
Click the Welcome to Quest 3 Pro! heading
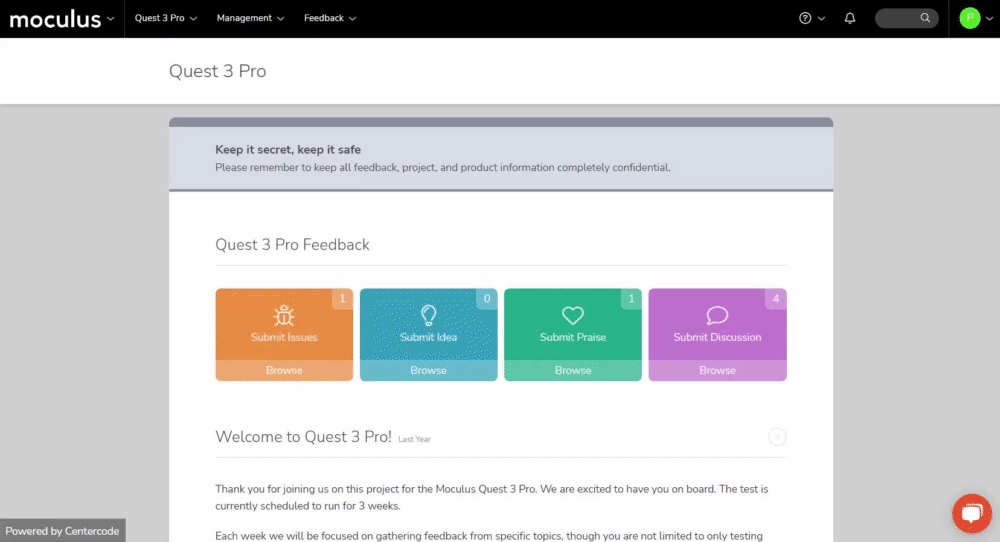pyautogui.click(x=303, y=437)
